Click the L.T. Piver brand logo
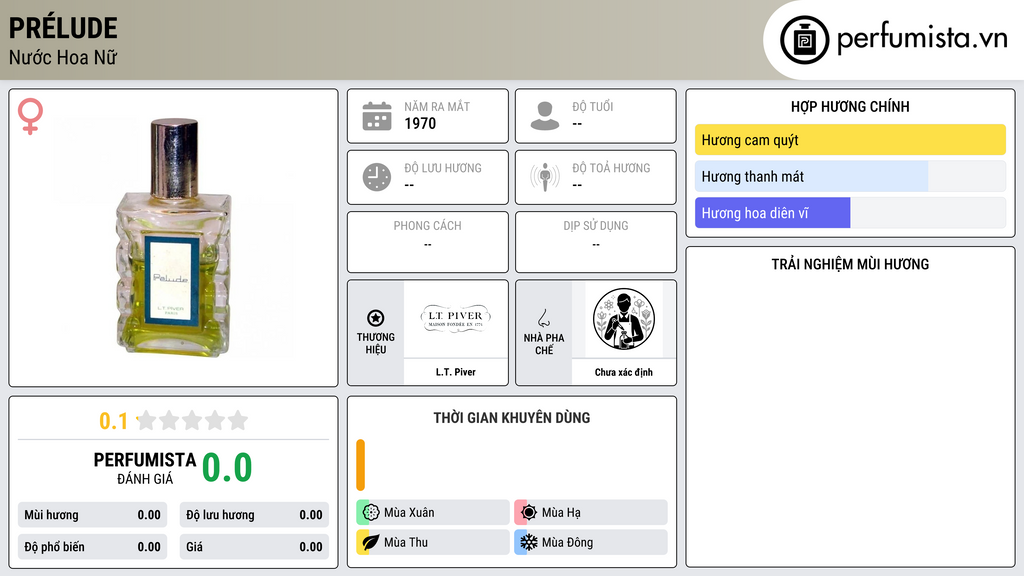Viewport: 1024px width, 576px height. coord(455,319)
